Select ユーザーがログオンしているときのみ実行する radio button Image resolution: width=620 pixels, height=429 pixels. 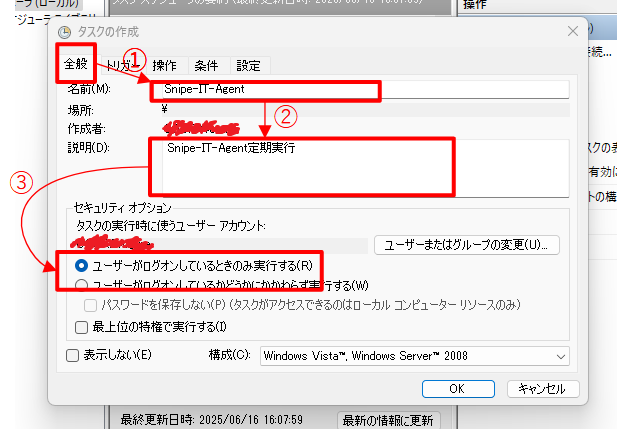[81, 266]
